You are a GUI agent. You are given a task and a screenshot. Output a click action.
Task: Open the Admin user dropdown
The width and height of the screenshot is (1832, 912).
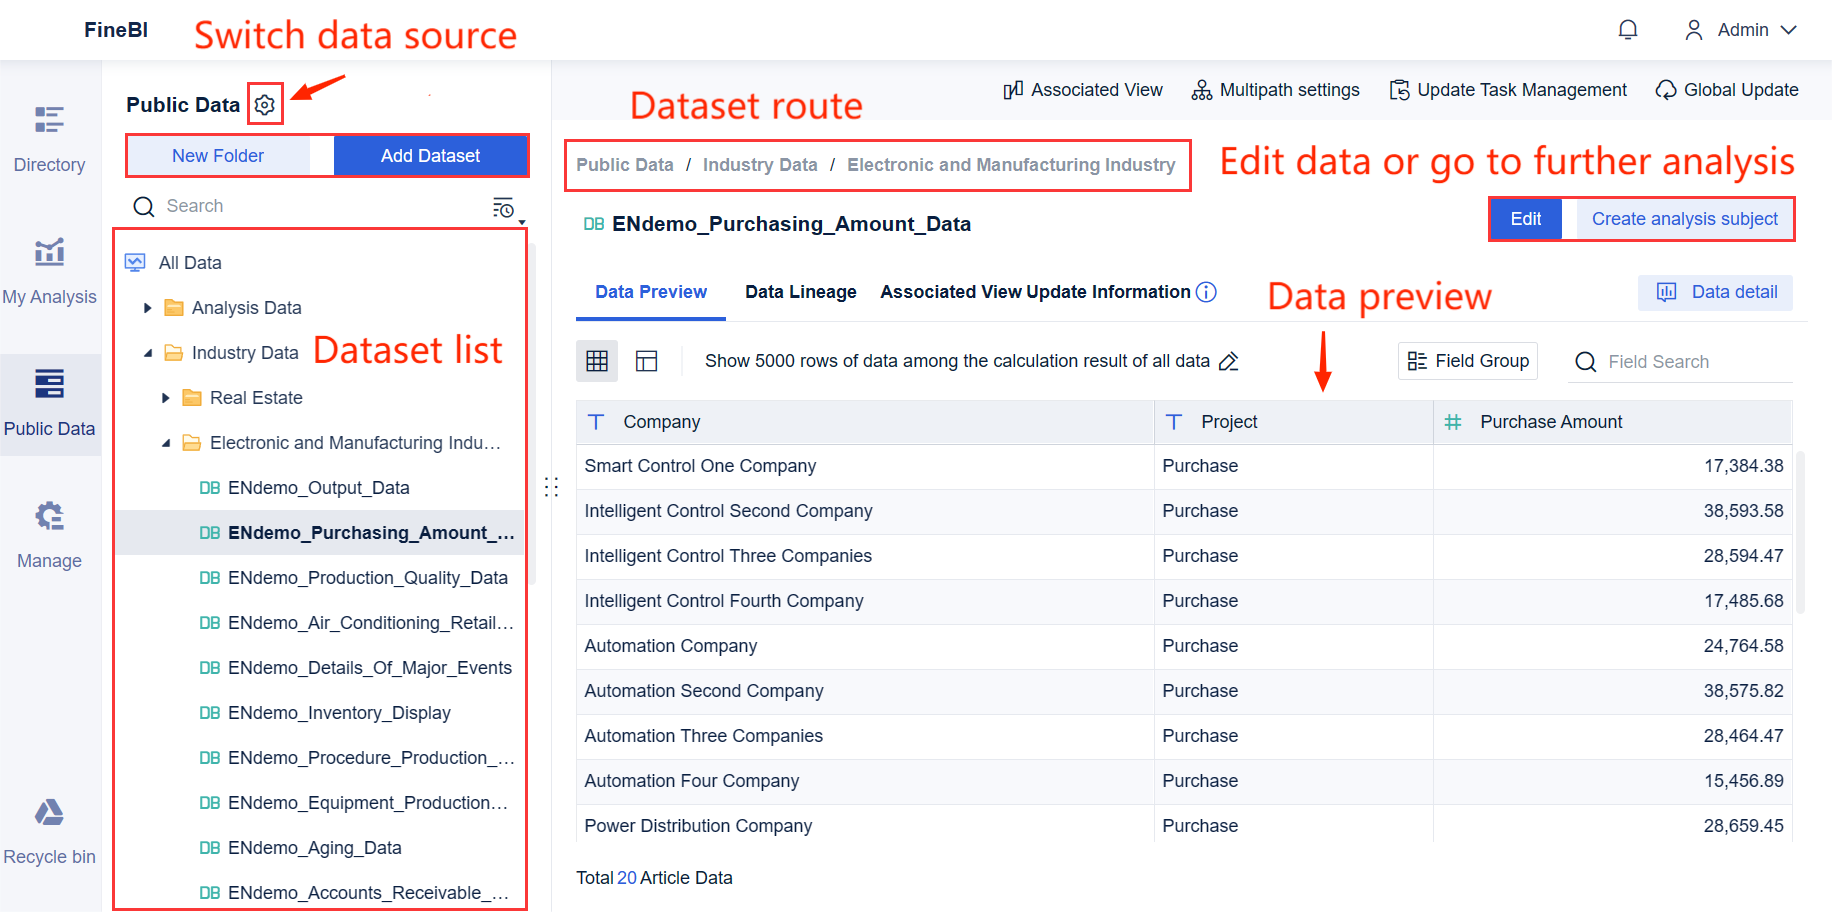[1743, 30]
